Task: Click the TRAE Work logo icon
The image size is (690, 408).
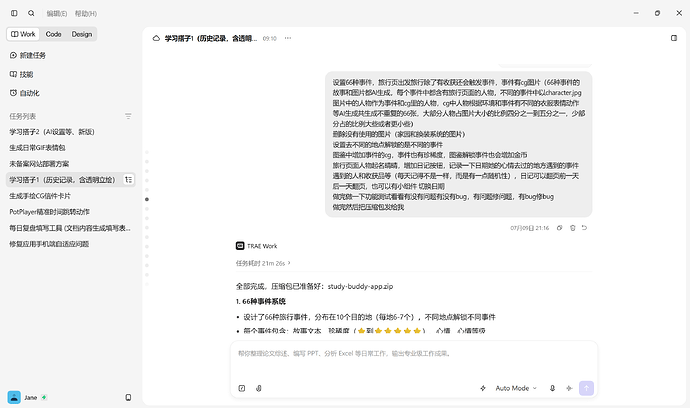Action: (240, 246)
